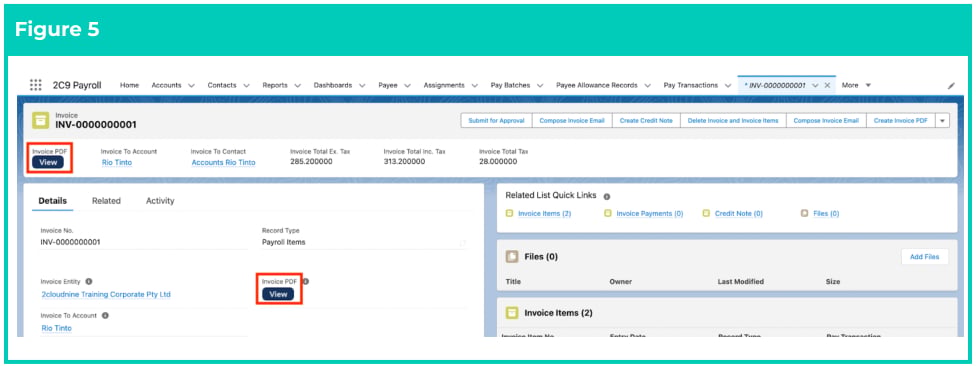Click the Invoice record icon beside INV-0000000001 heading
The height and width of the screenshot is (366, 976).
[40, 120]
